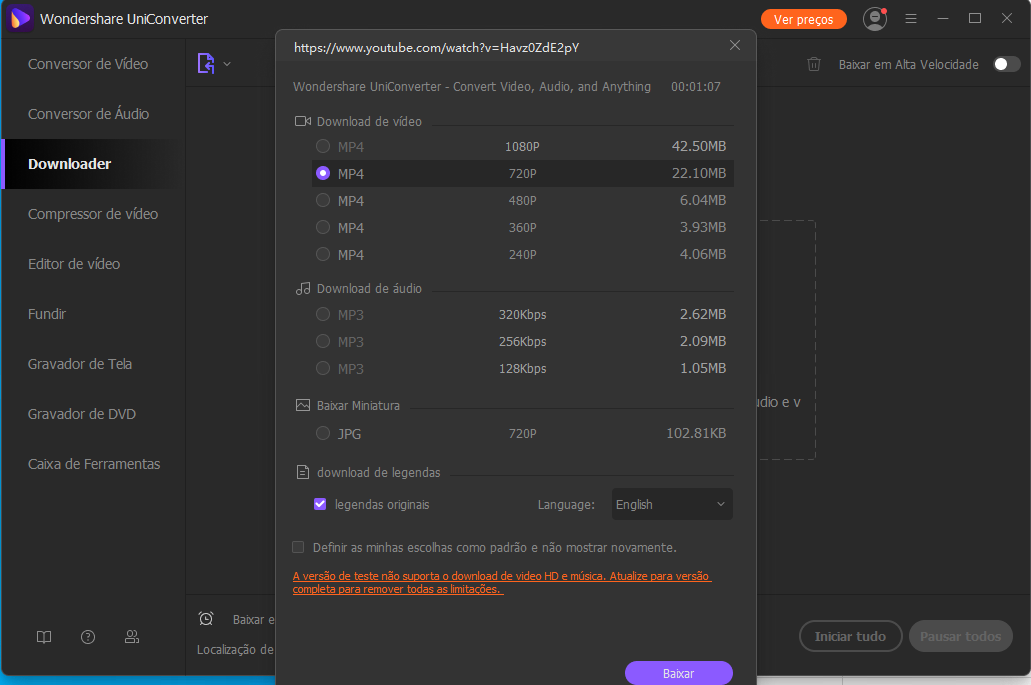This screenshot has width=1031, height=685.
Task: Click the help question mark icon
Action: [x=88, y=637]
